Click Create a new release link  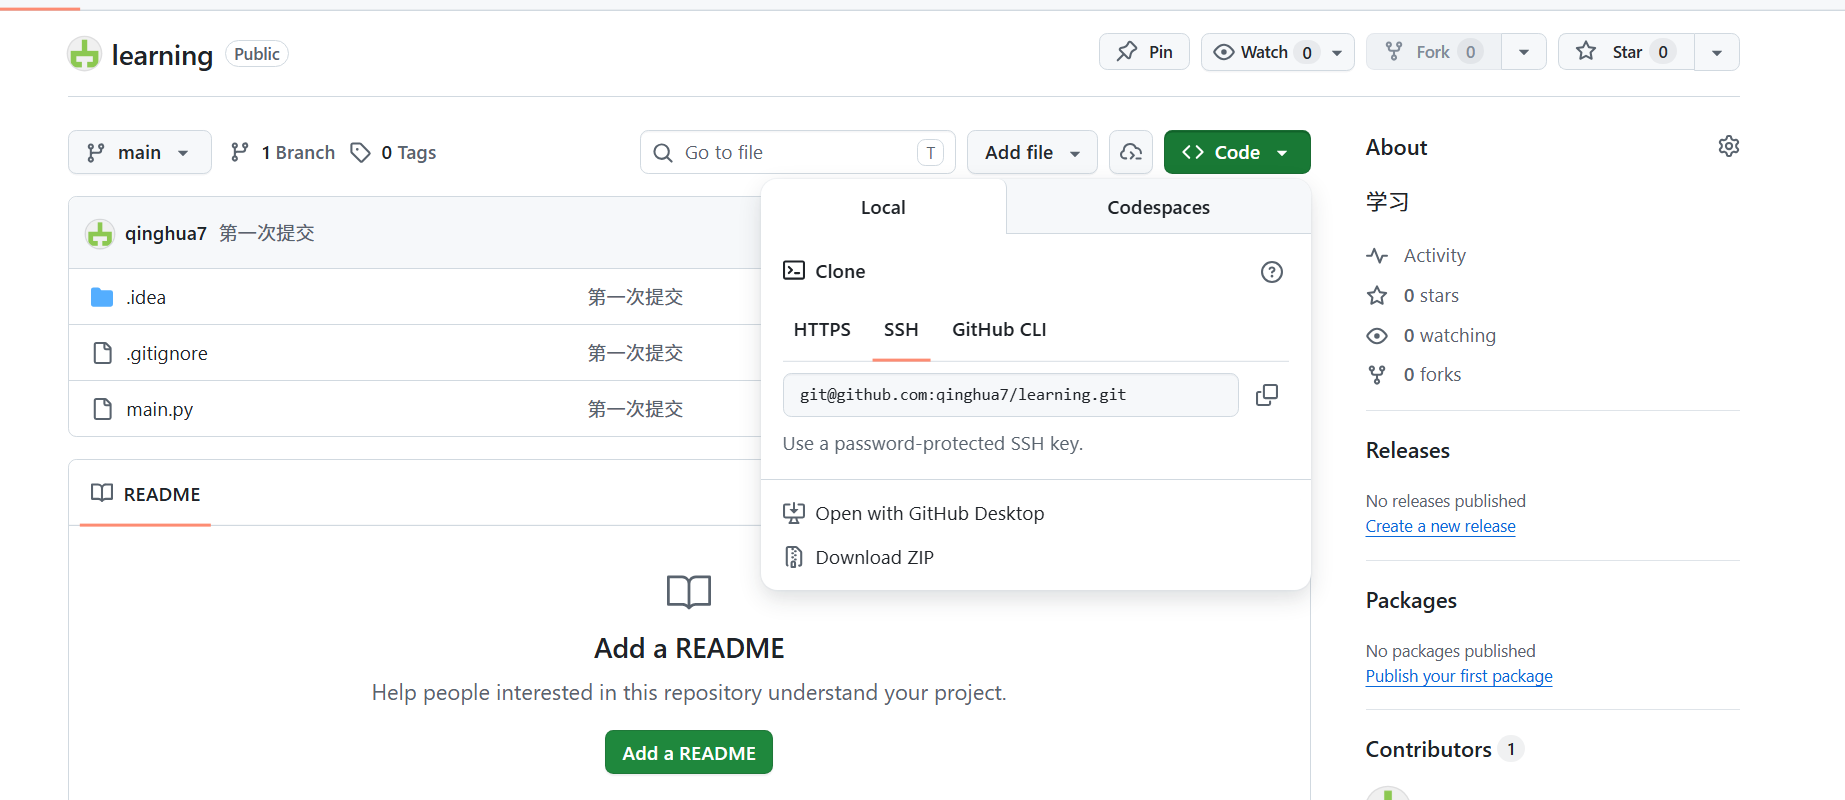point(1441,526)
